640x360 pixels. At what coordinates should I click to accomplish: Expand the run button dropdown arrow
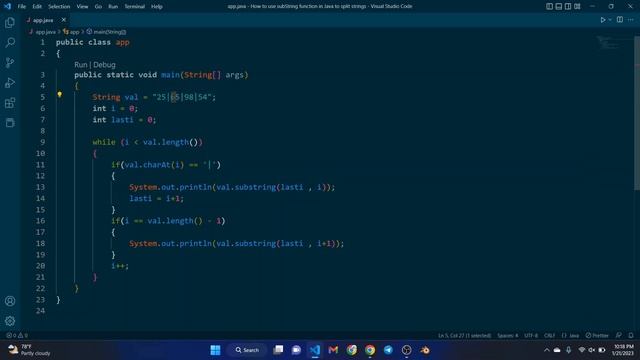[610, 20]
